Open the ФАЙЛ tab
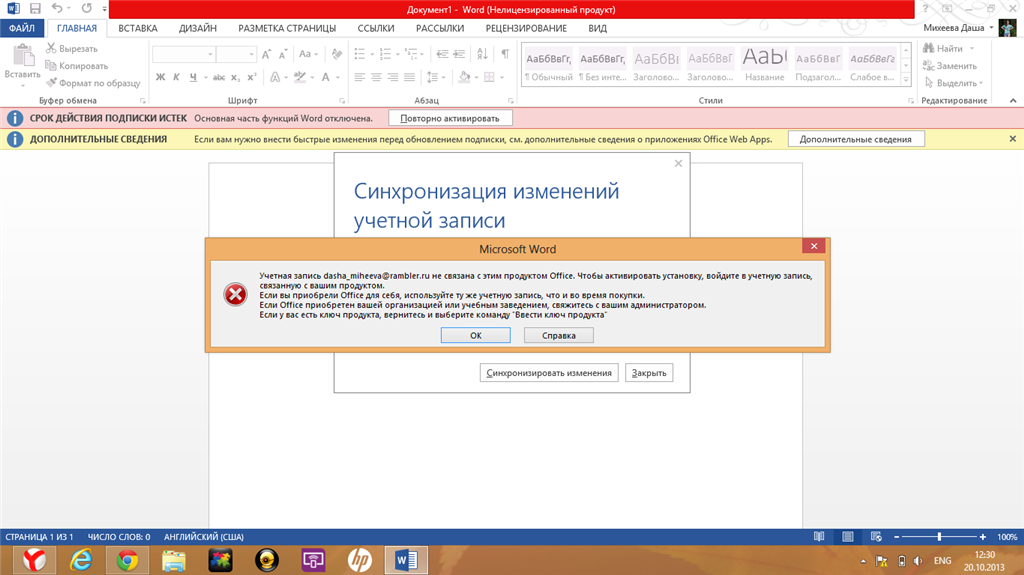 22,28
